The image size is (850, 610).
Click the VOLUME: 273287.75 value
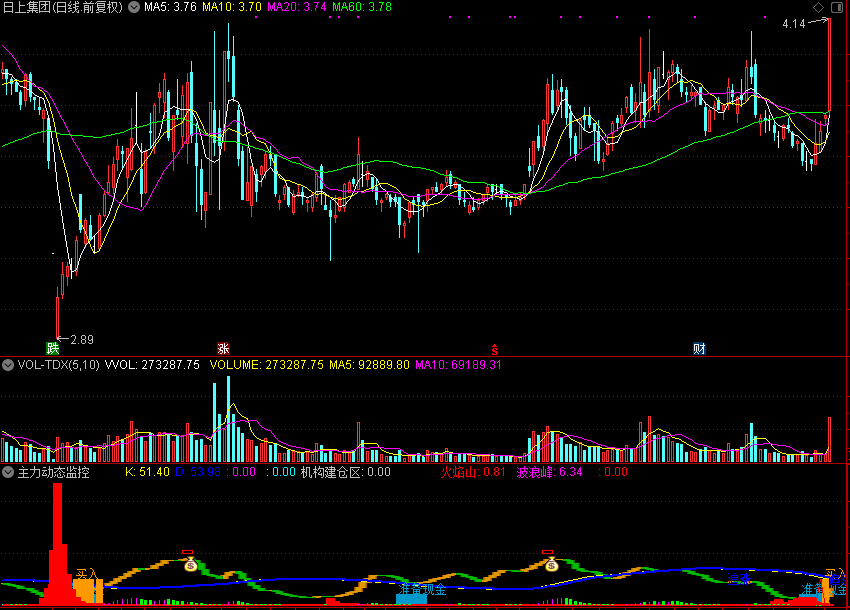267,365
